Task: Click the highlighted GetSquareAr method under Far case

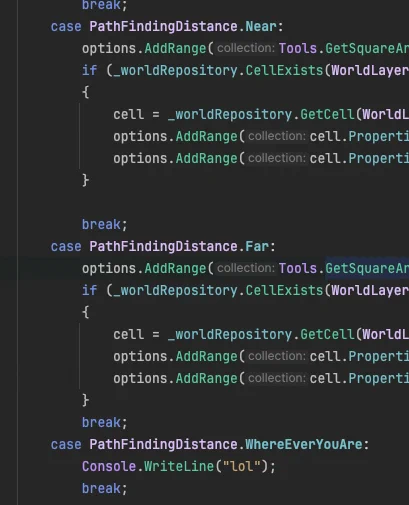Action: [367, 269]
